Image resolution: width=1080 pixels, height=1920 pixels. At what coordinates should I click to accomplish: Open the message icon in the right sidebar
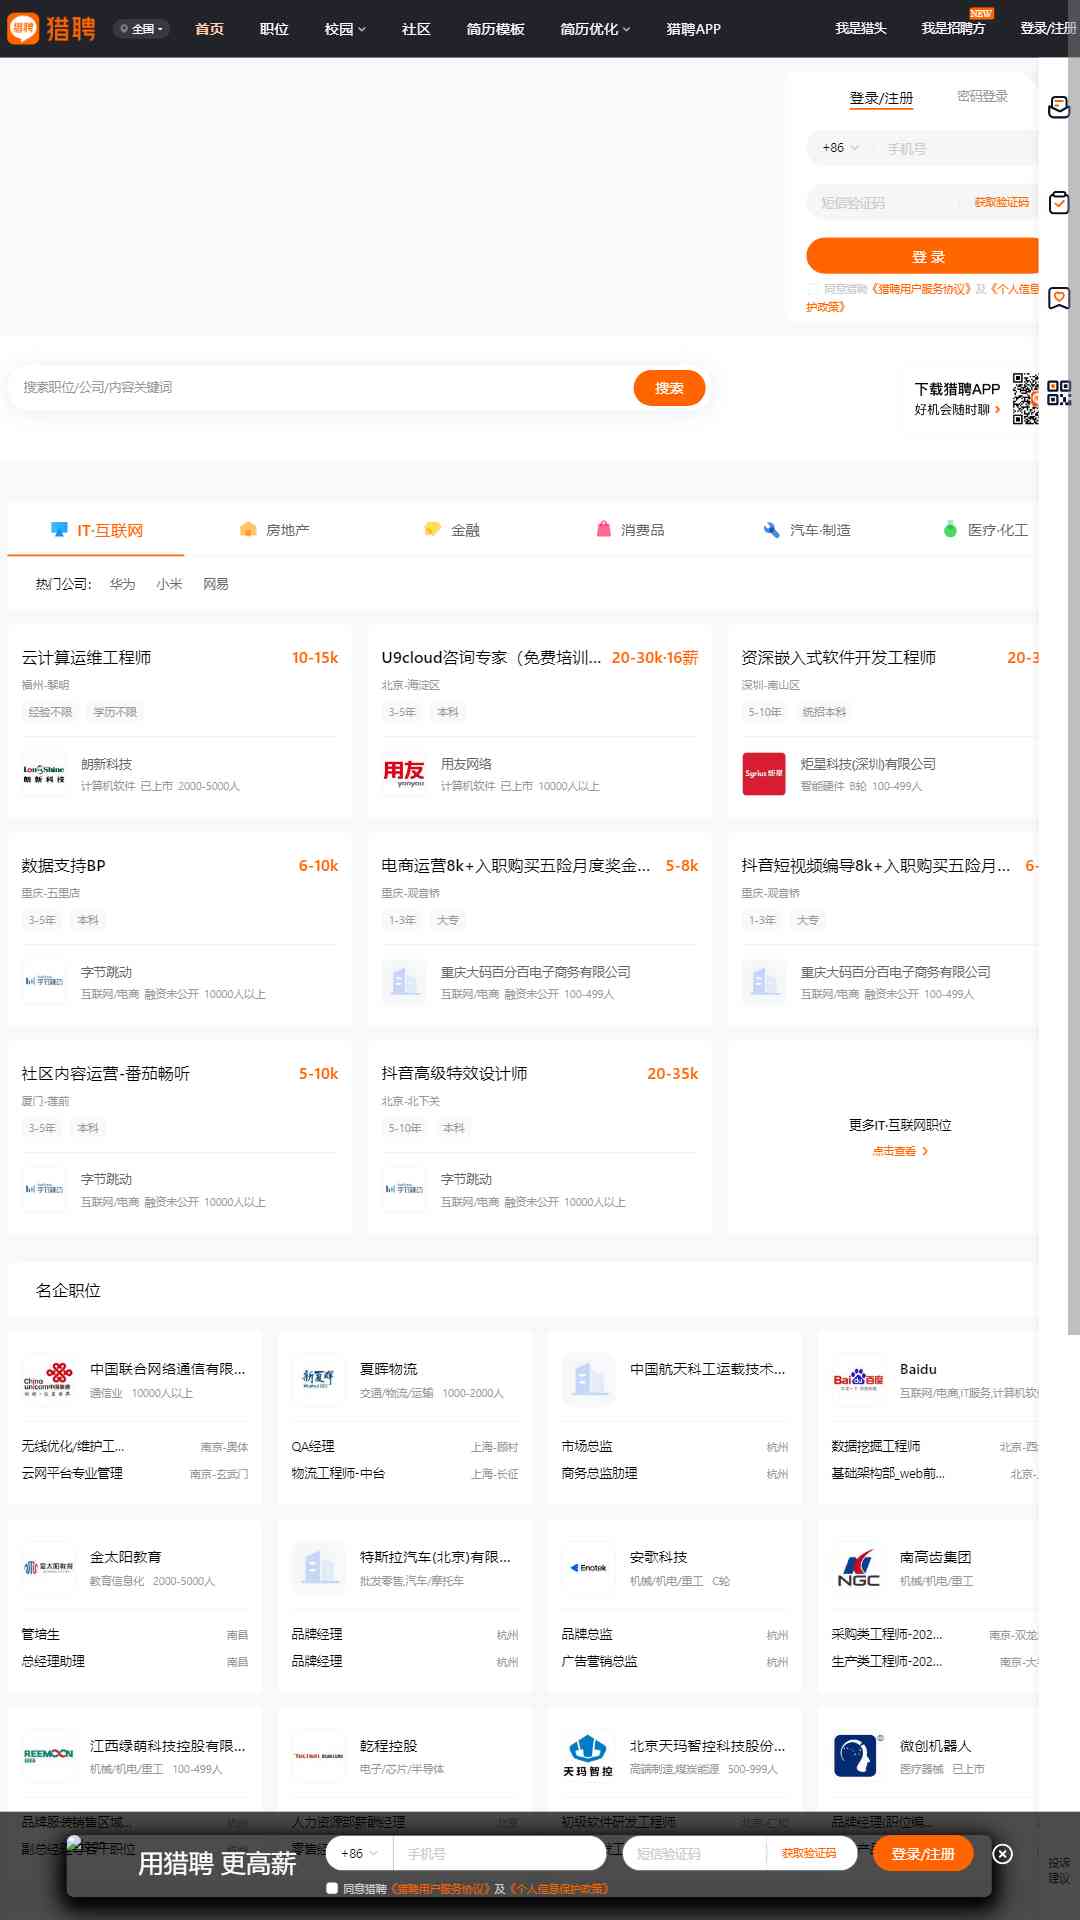1059,108
